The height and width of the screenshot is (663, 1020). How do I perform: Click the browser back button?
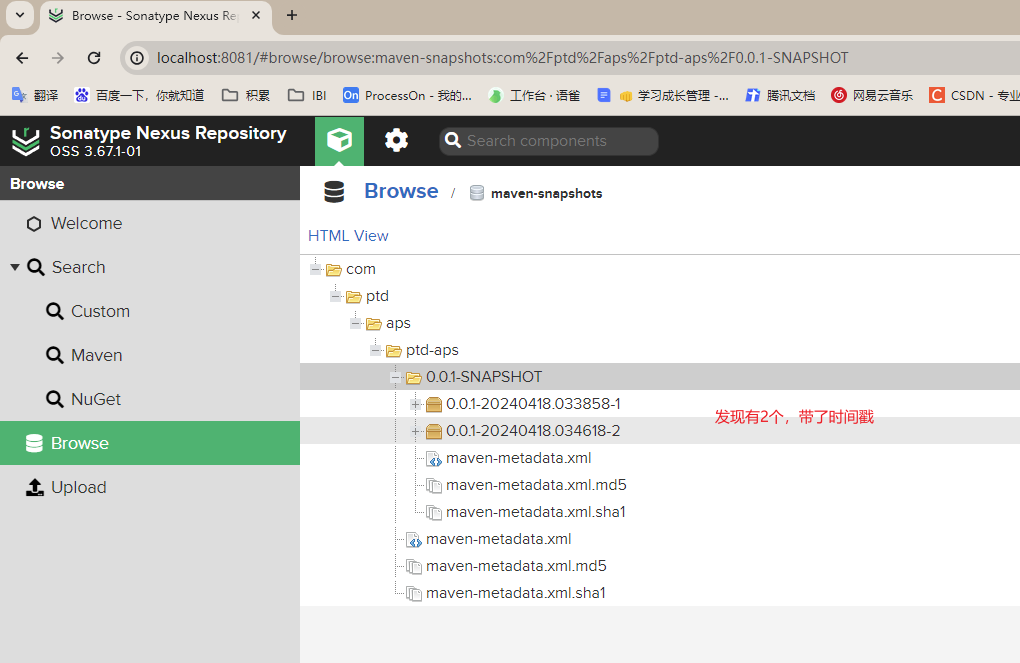coord(22,58)
